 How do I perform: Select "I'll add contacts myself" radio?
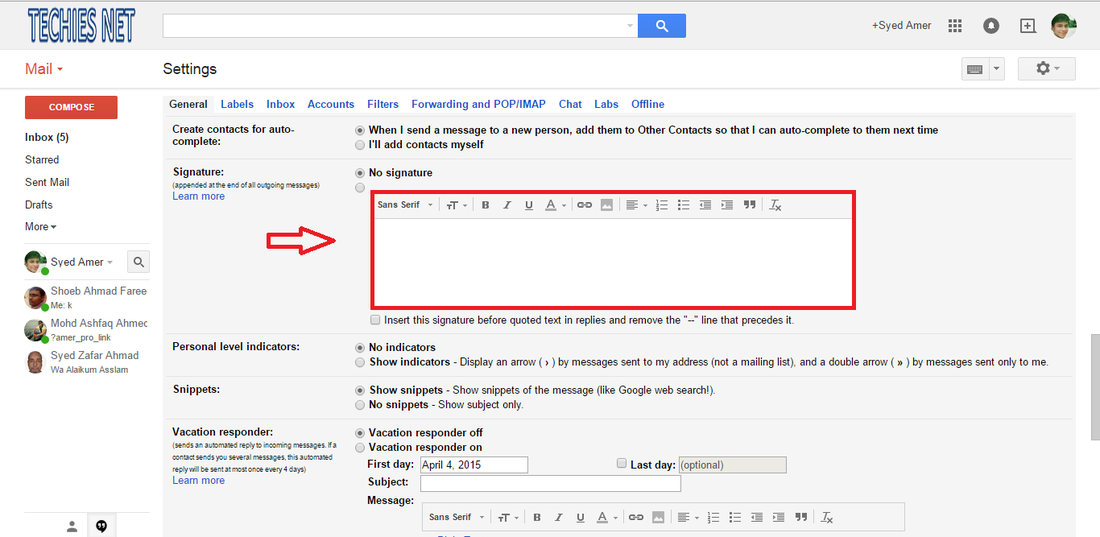(360, 145)
